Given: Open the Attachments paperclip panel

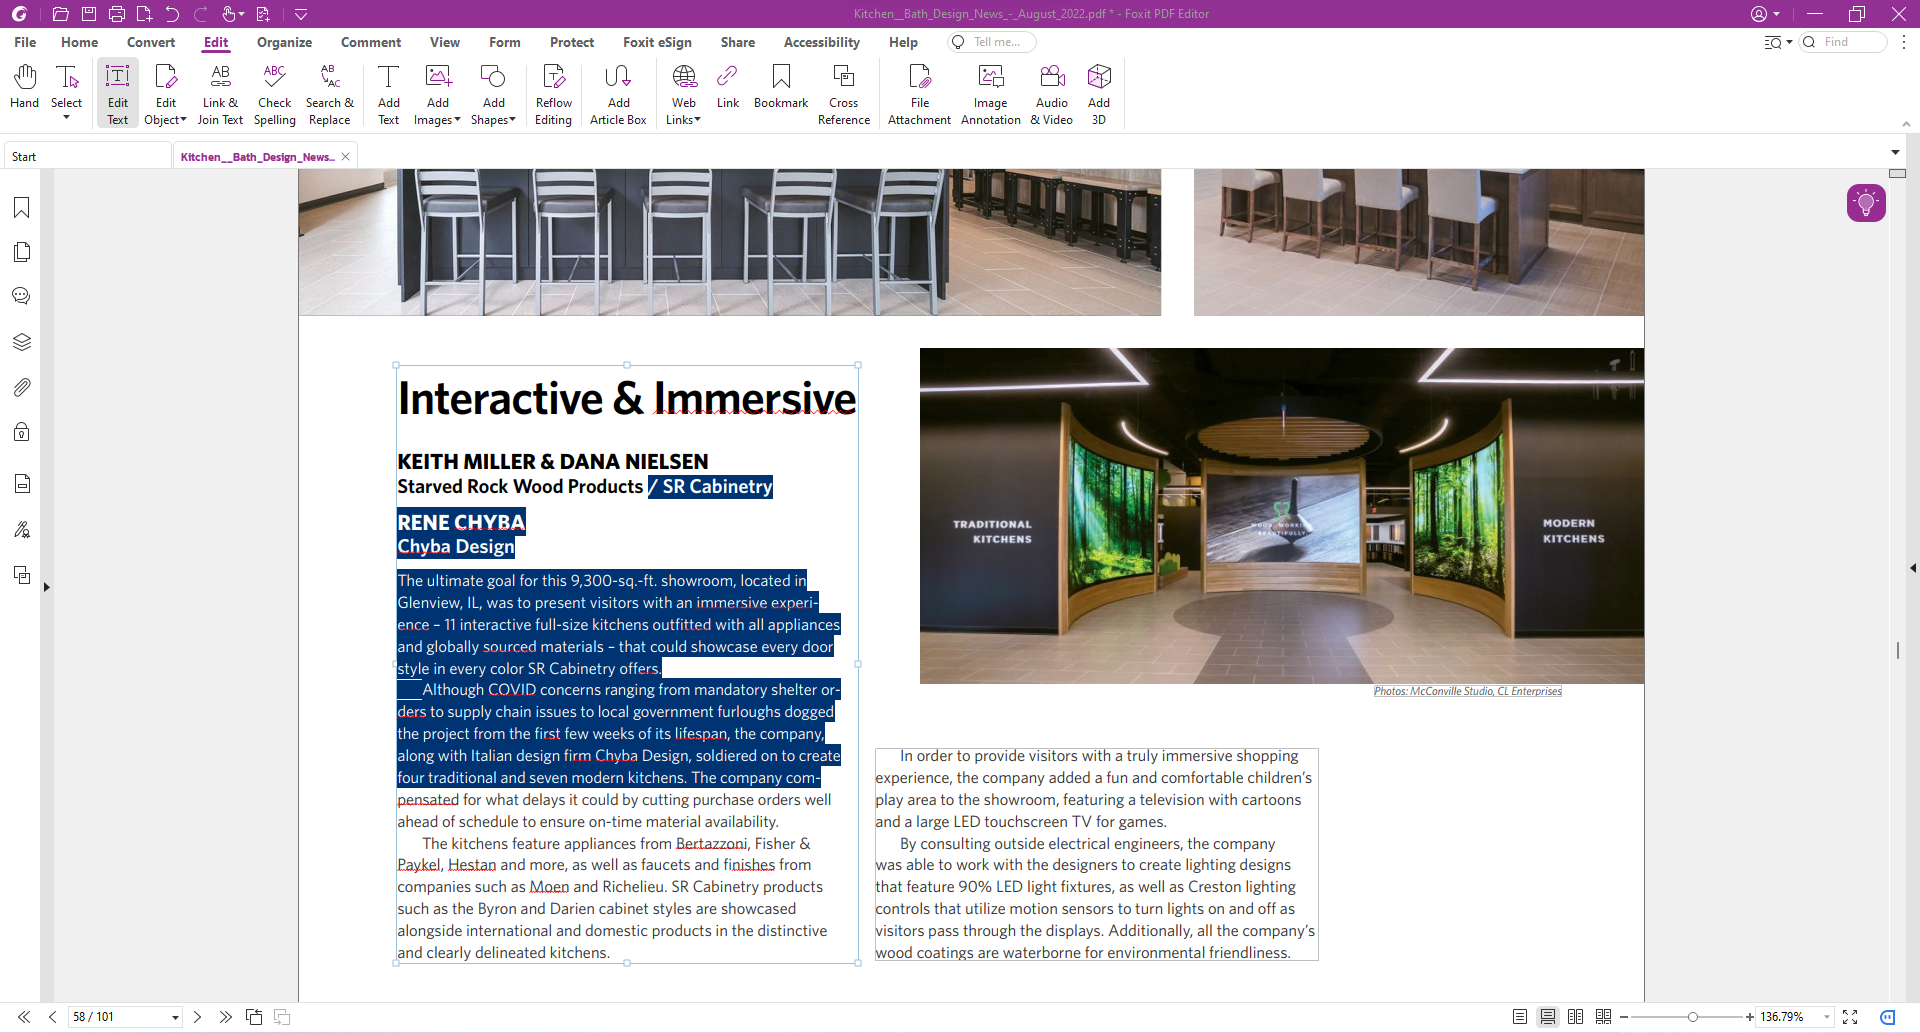Looking at the screenshot, I should point(22,387).
